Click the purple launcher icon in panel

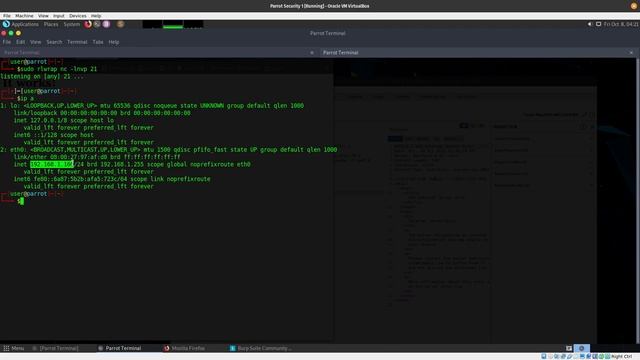point(107,24)
